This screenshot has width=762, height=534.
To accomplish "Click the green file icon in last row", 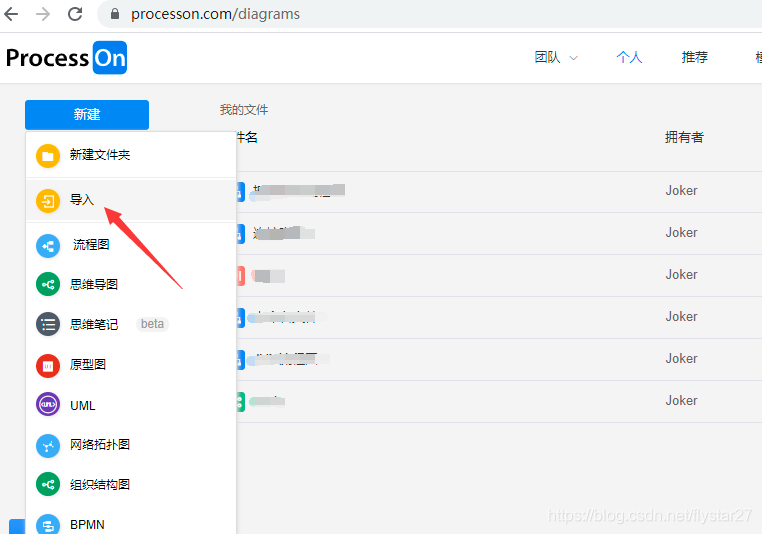I will (x=240, y=402).
